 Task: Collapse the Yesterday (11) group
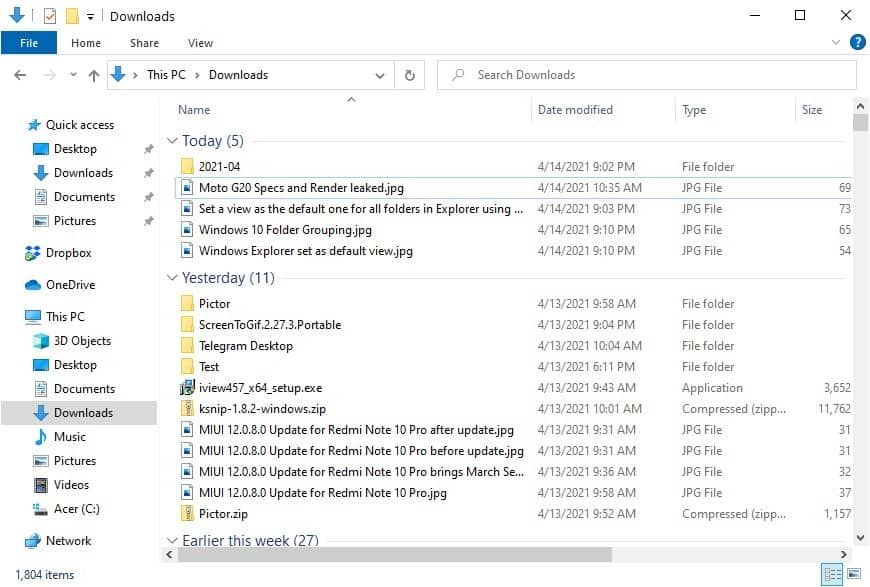click(x=172, y=278)
